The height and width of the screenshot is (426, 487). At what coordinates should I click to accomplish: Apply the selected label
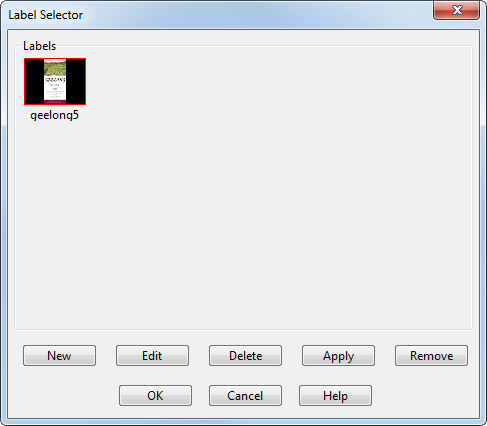tap(338, 356)
